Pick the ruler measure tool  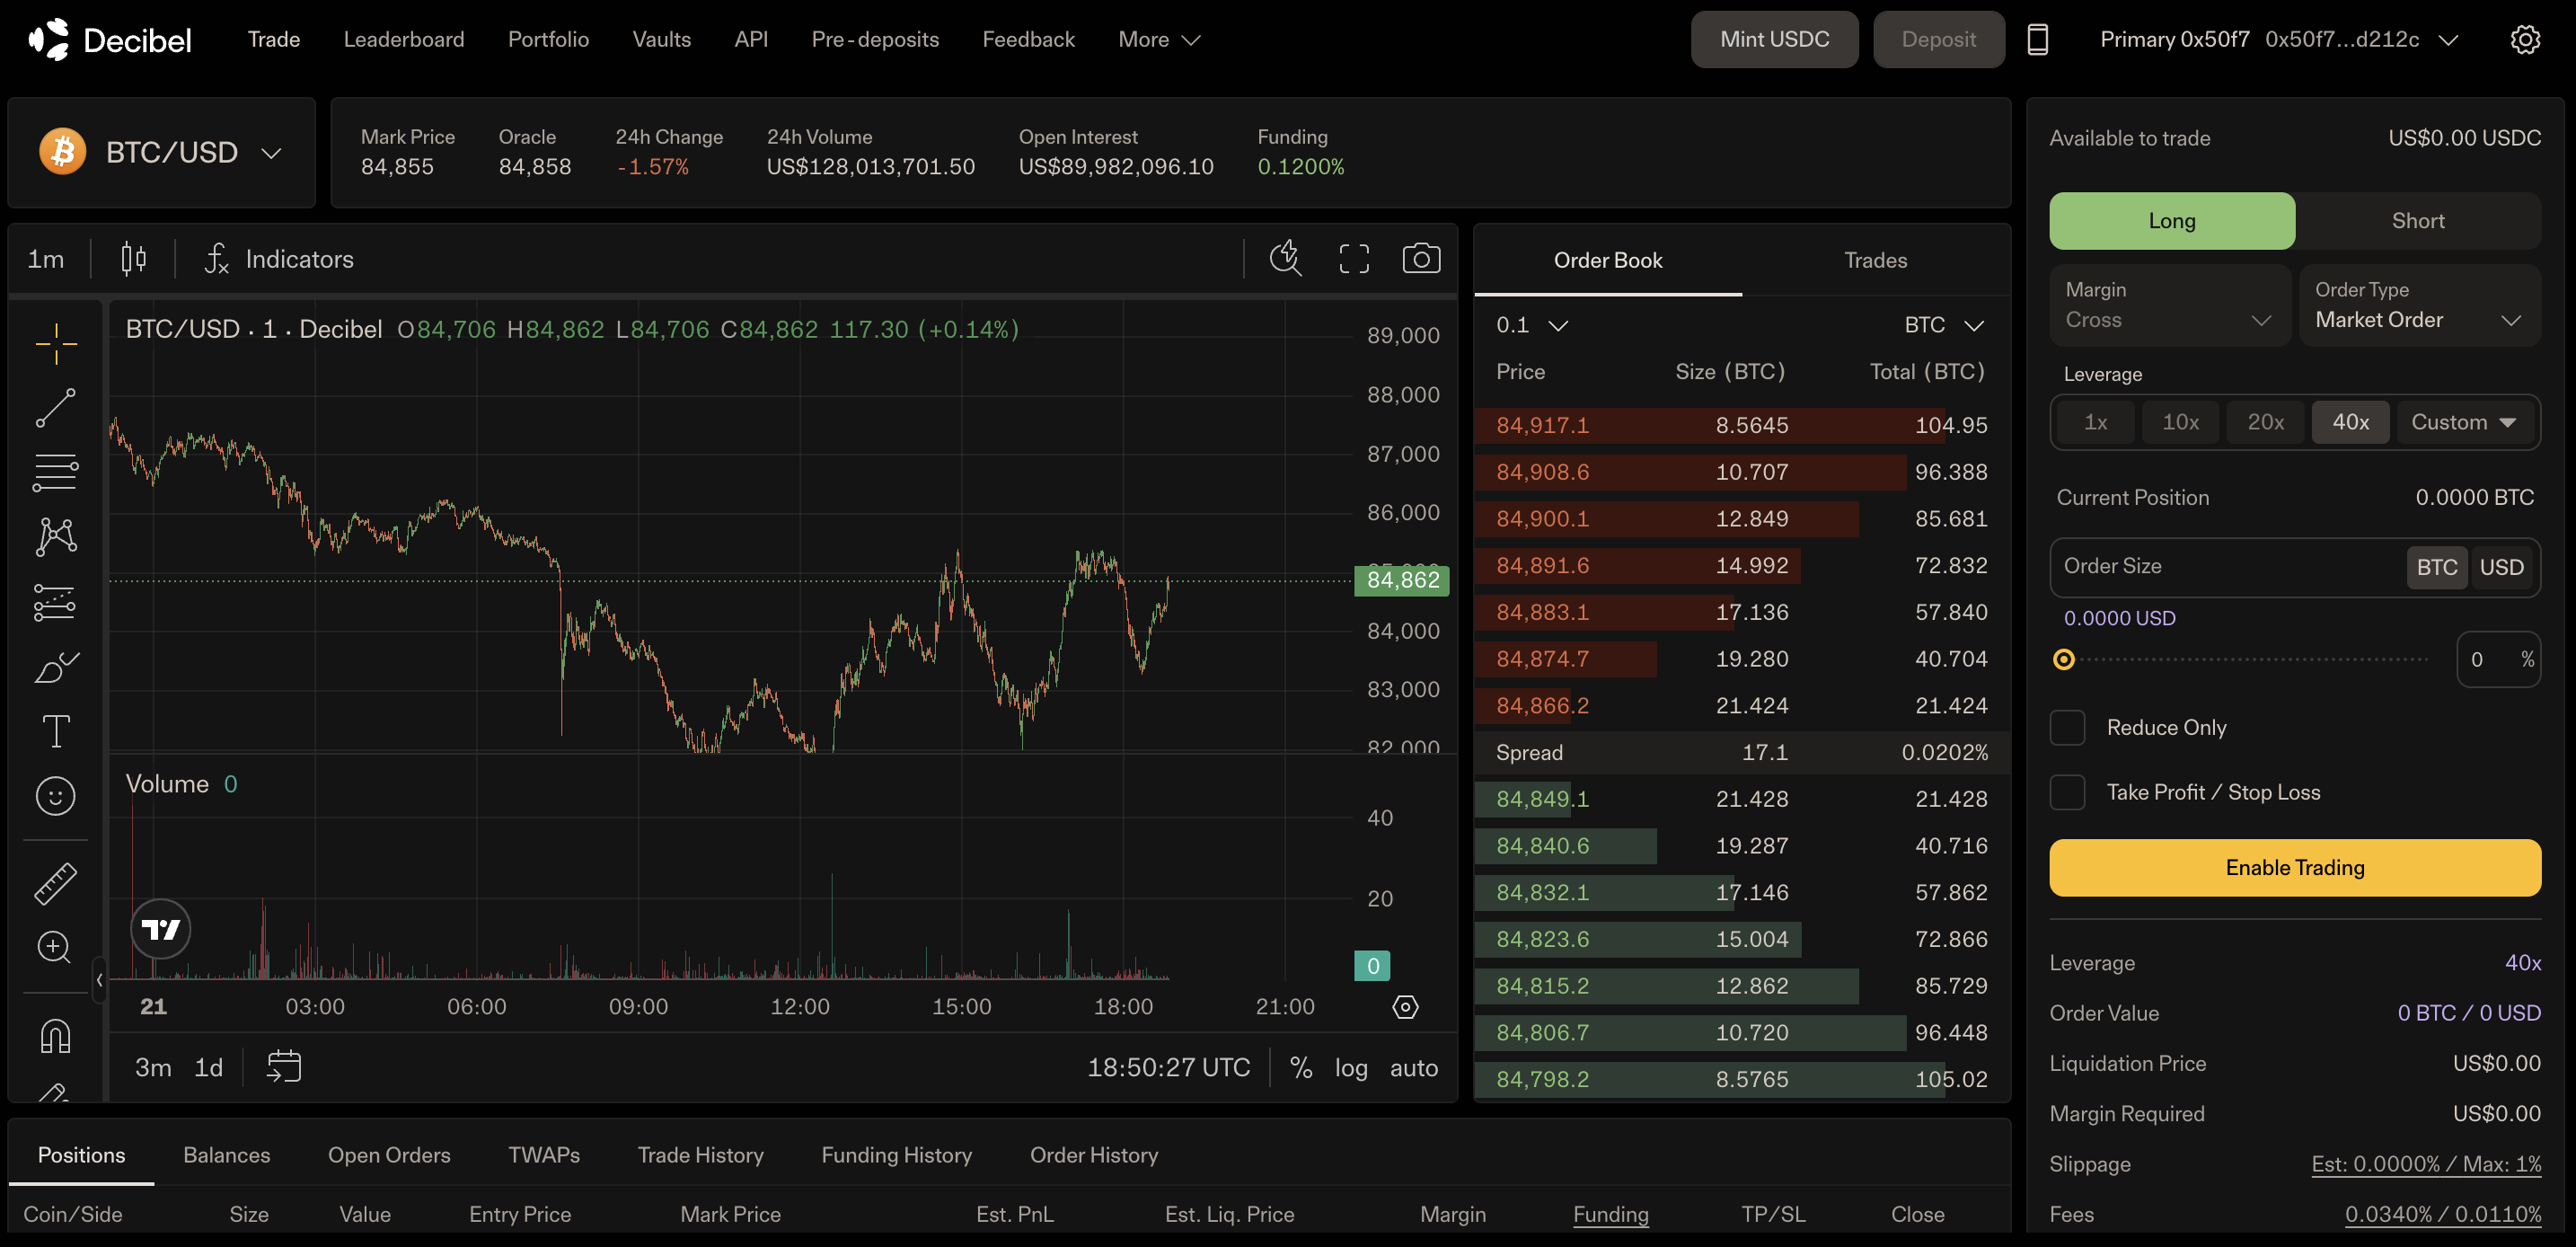[56, 884]
